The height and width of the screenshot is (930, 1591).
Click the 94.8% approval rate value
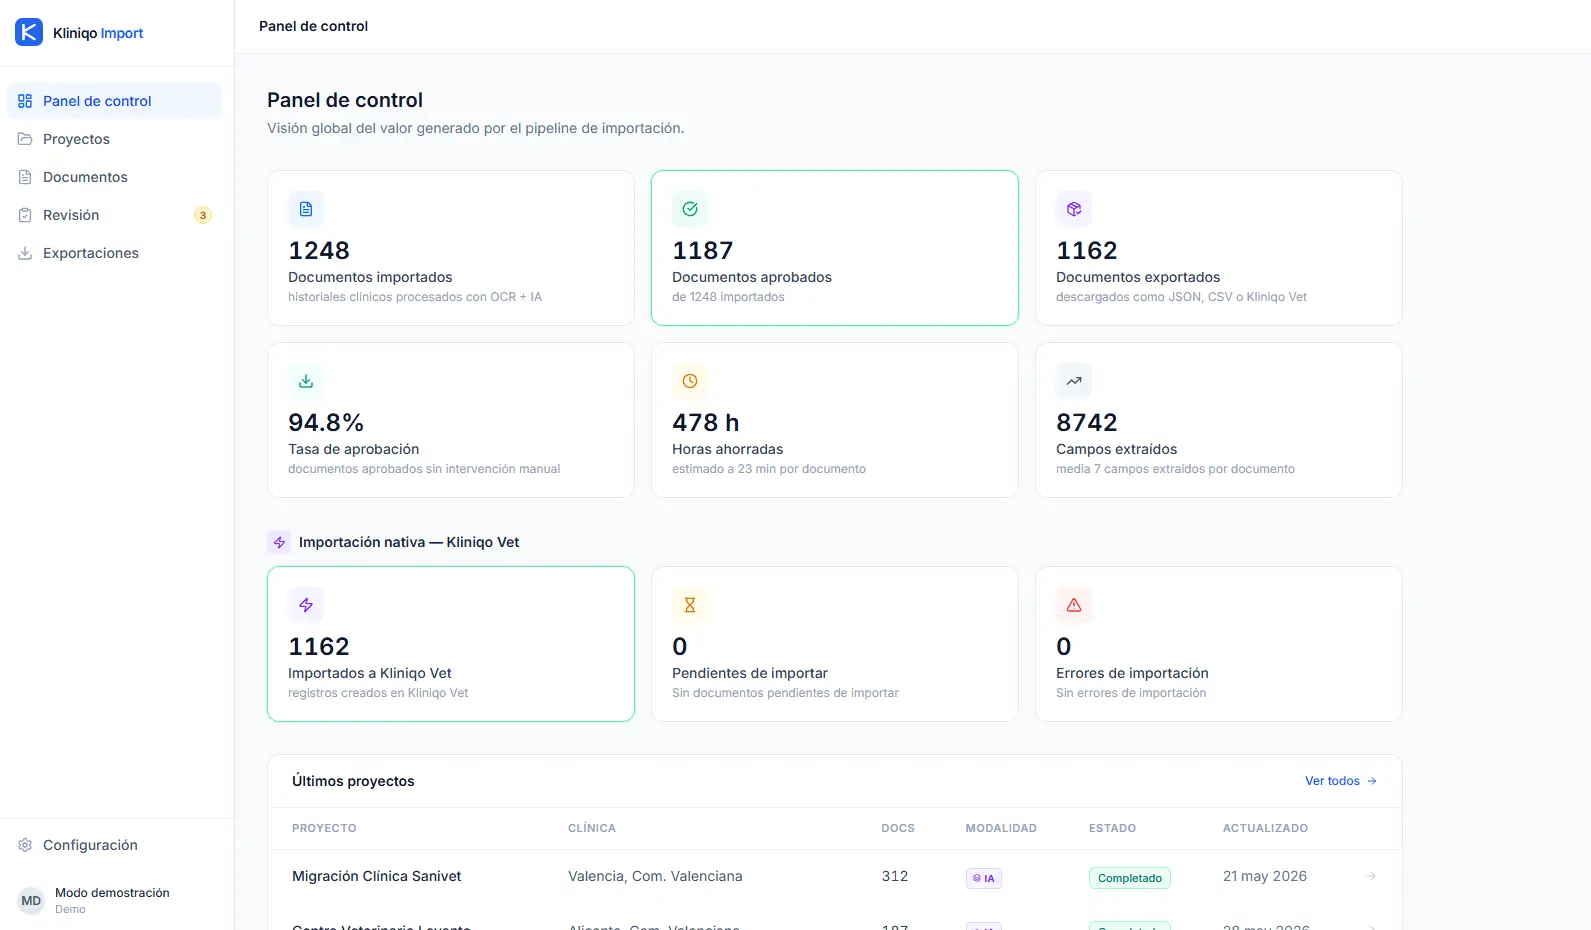[326, 422]
